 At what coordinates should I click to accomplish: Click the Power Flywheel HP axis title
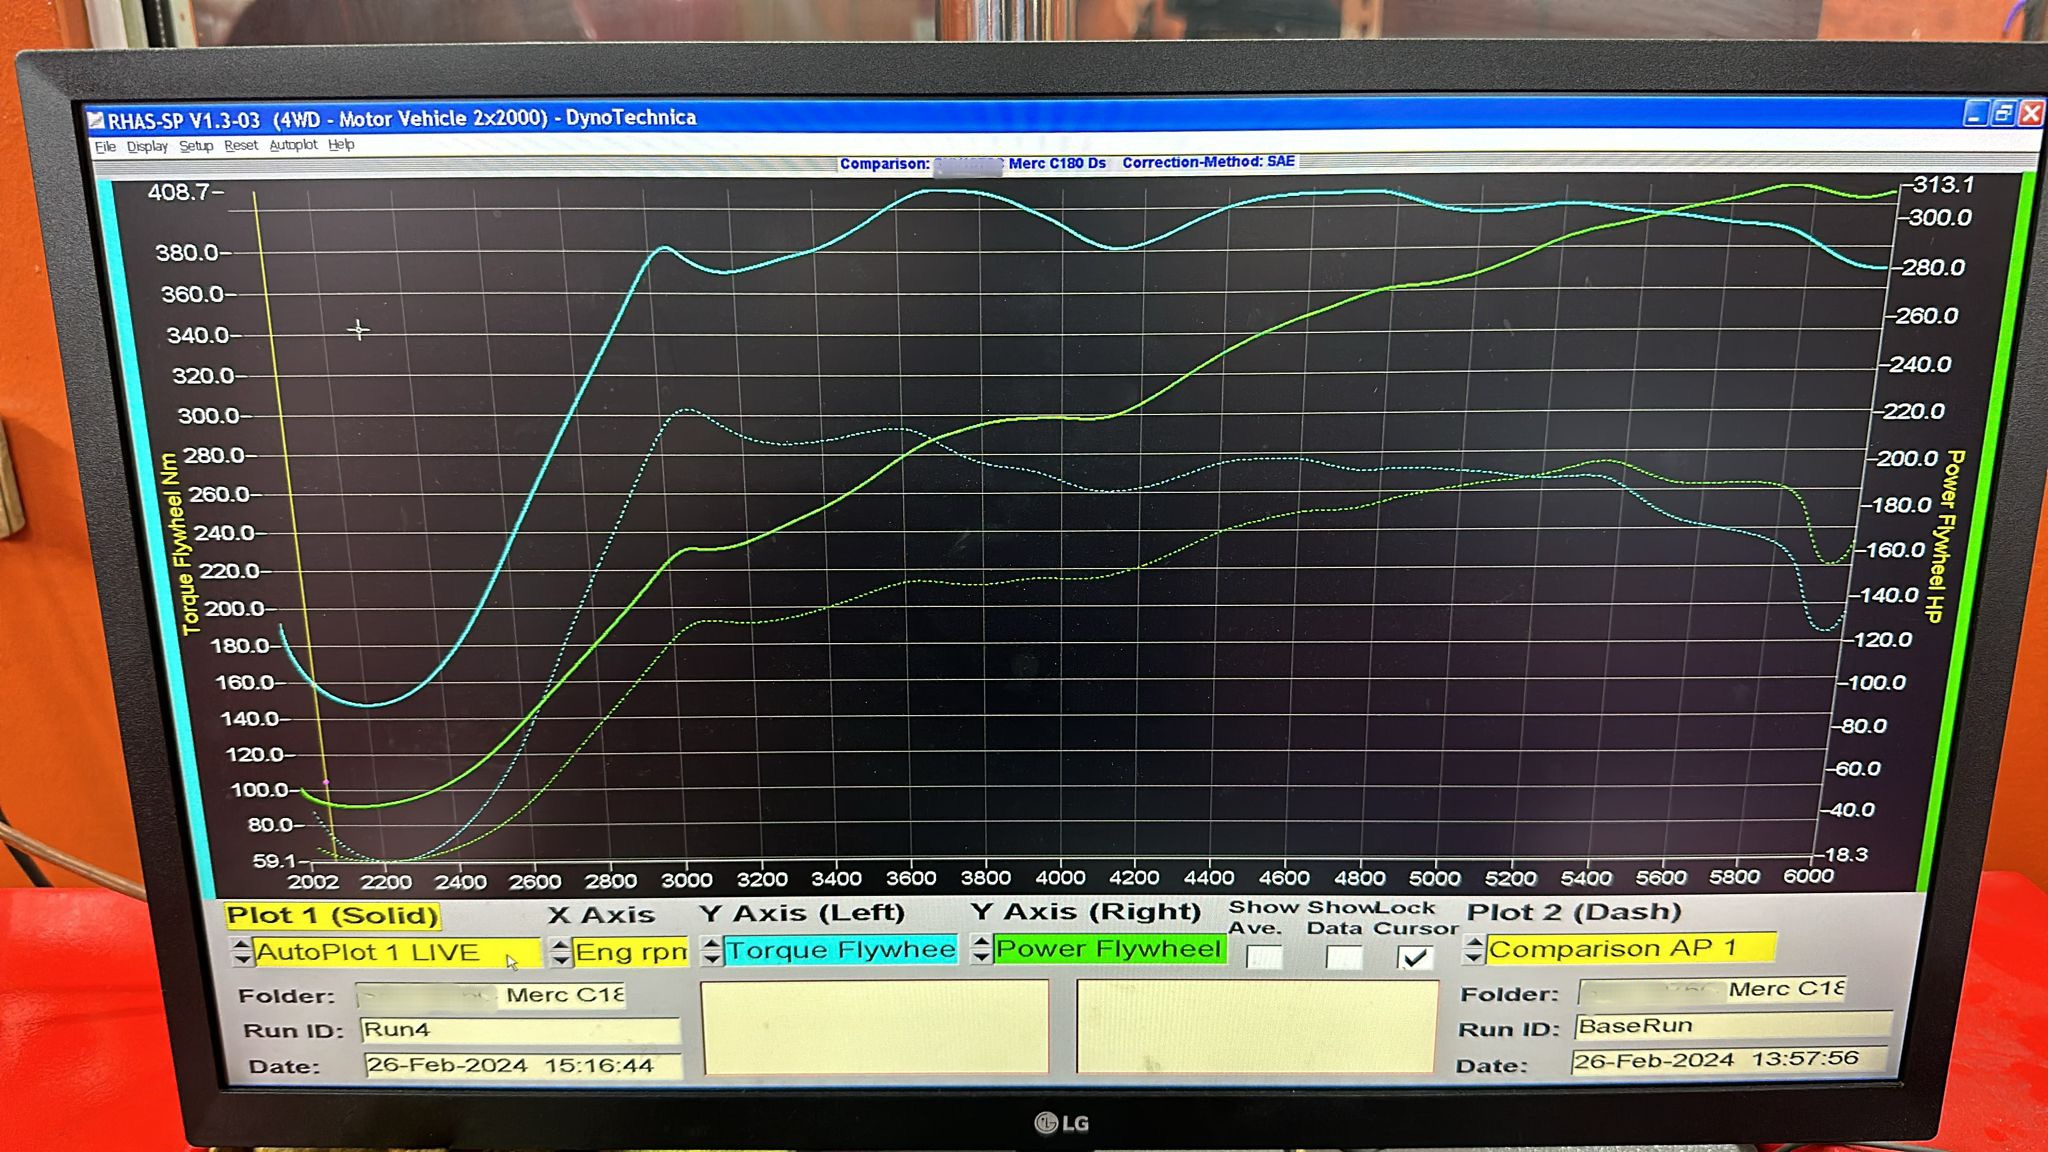pos(1945,537)
